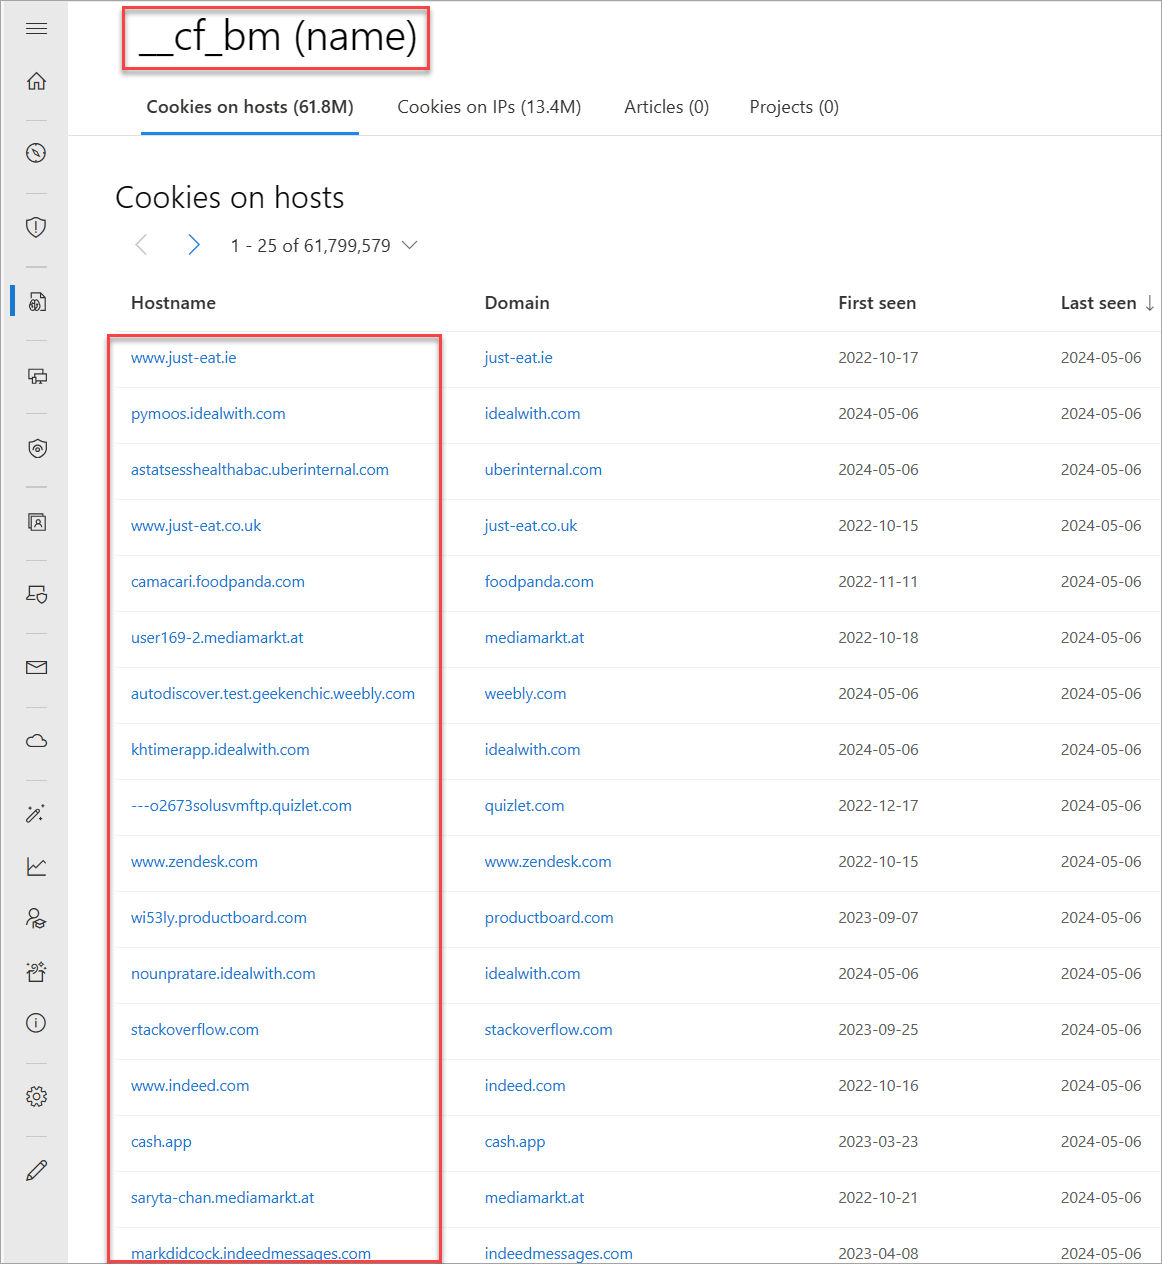Image resolution: width=1162 pixels, height=1264 pixels.
Task: Select First seen date 2023-03-23
Action: (x=878, y=1142)
